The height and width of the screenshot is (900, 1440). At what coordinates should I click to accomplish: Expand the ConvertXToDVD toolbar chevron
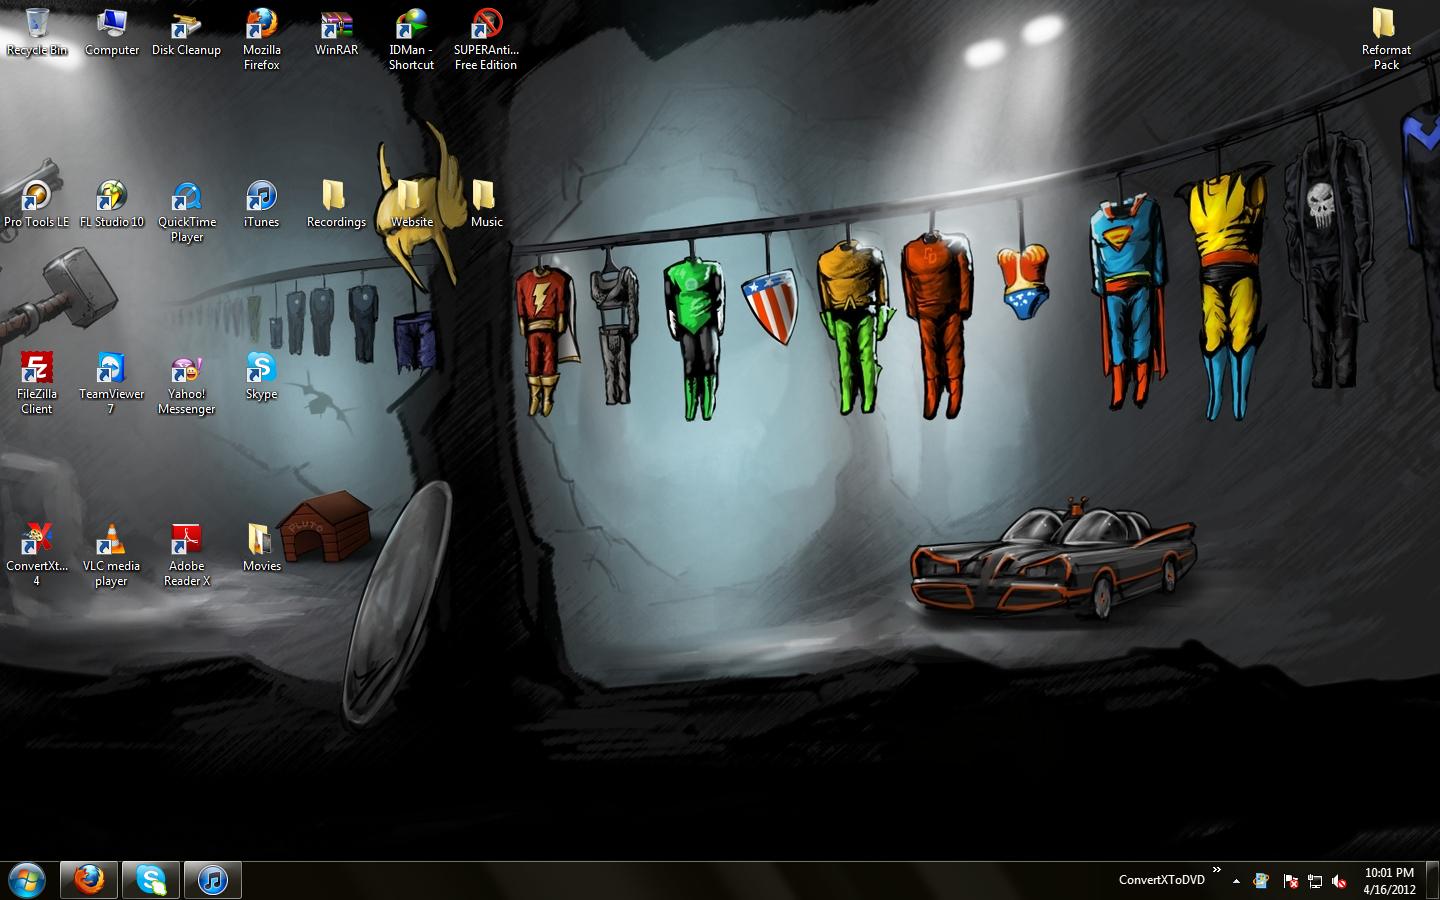point(1216,870)
